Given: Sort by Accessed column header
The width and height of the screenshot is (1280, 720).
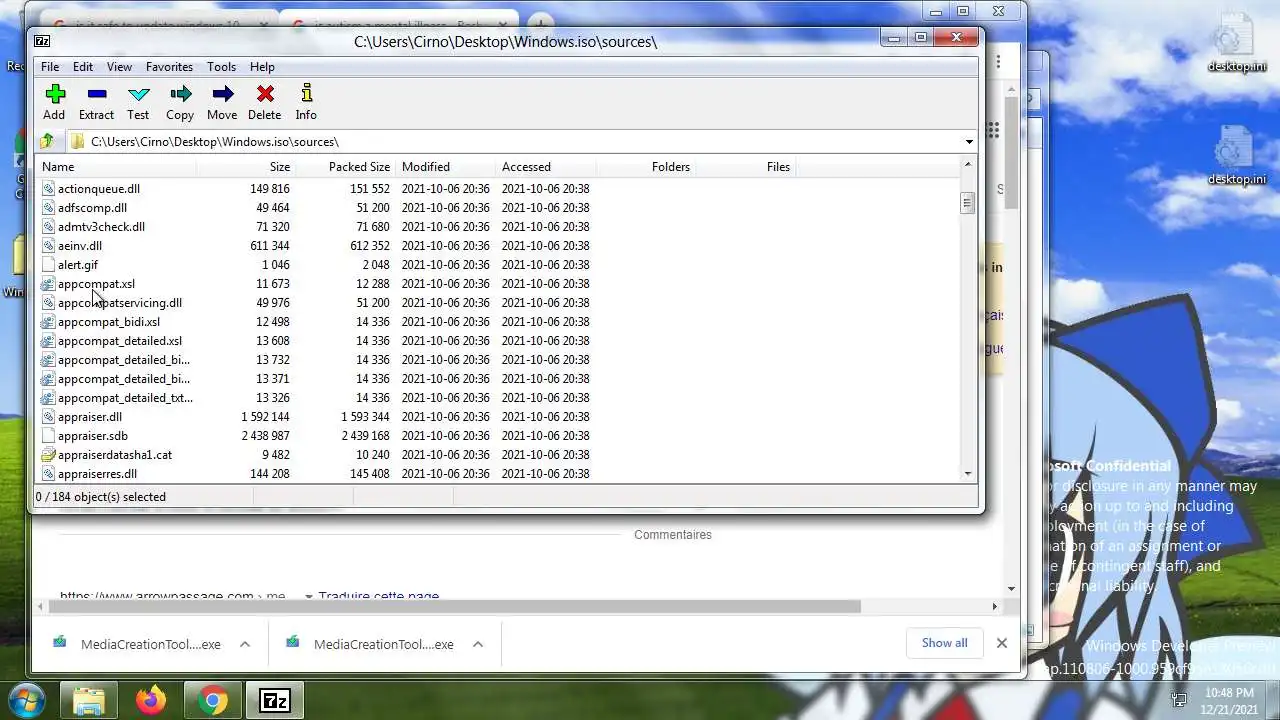Looking at the screenshot, I should (546, 167).
